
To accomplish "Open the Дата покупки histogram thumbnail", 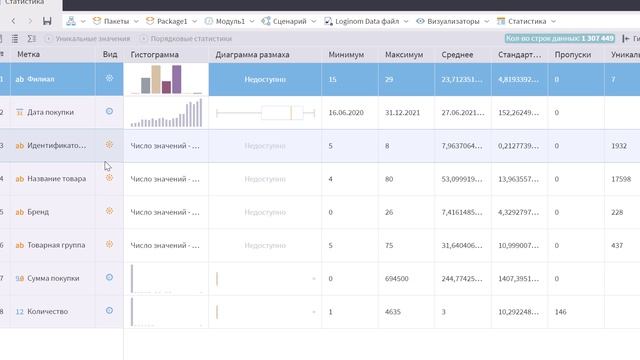I will 166,113.
